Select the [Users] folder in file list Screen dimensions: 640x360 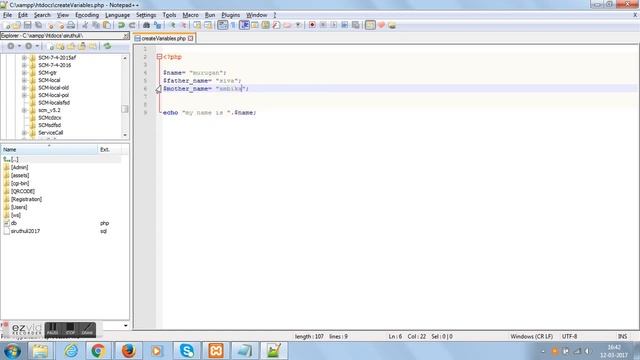pos(19,207)
